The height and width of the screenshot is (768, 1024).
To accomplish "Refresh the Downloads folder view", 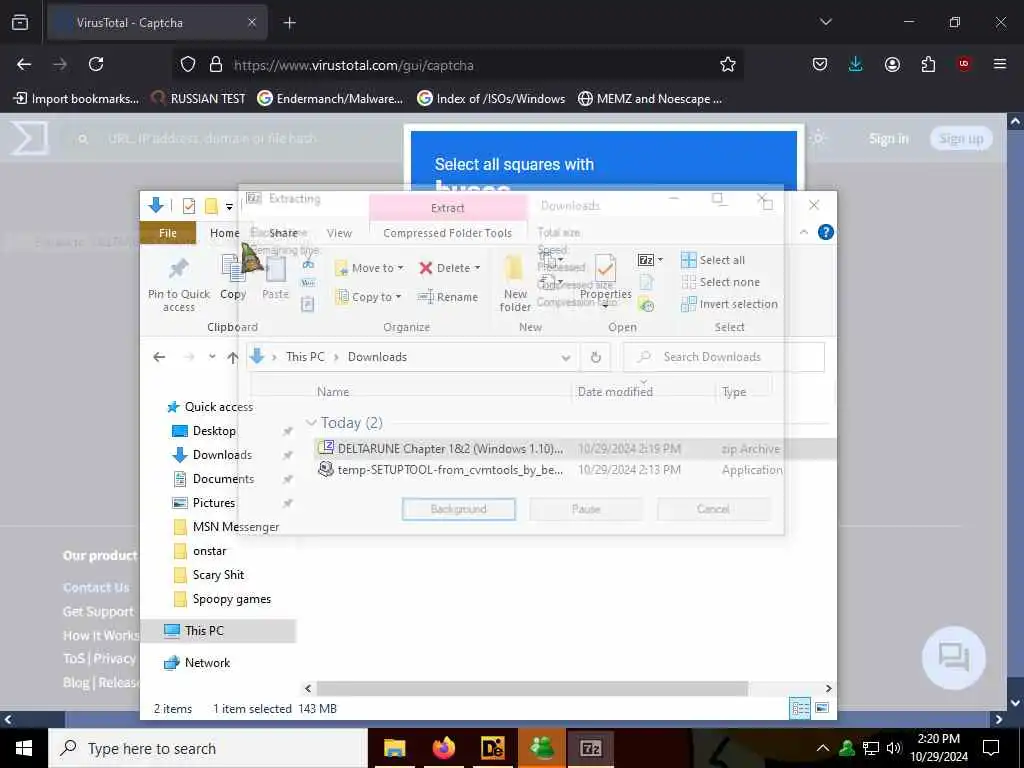I will click(x=595, y=357).
